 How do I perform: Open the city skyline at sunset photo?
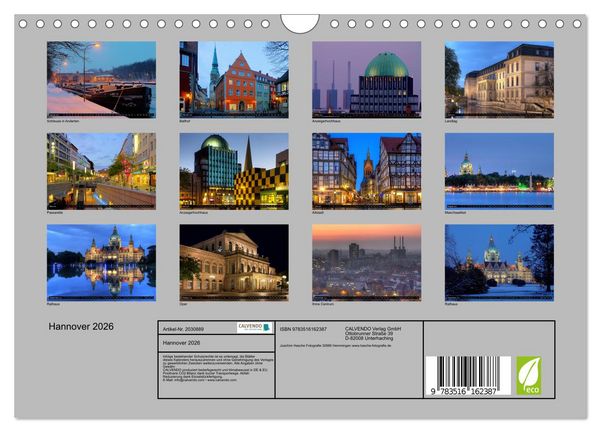click(367, 262)
